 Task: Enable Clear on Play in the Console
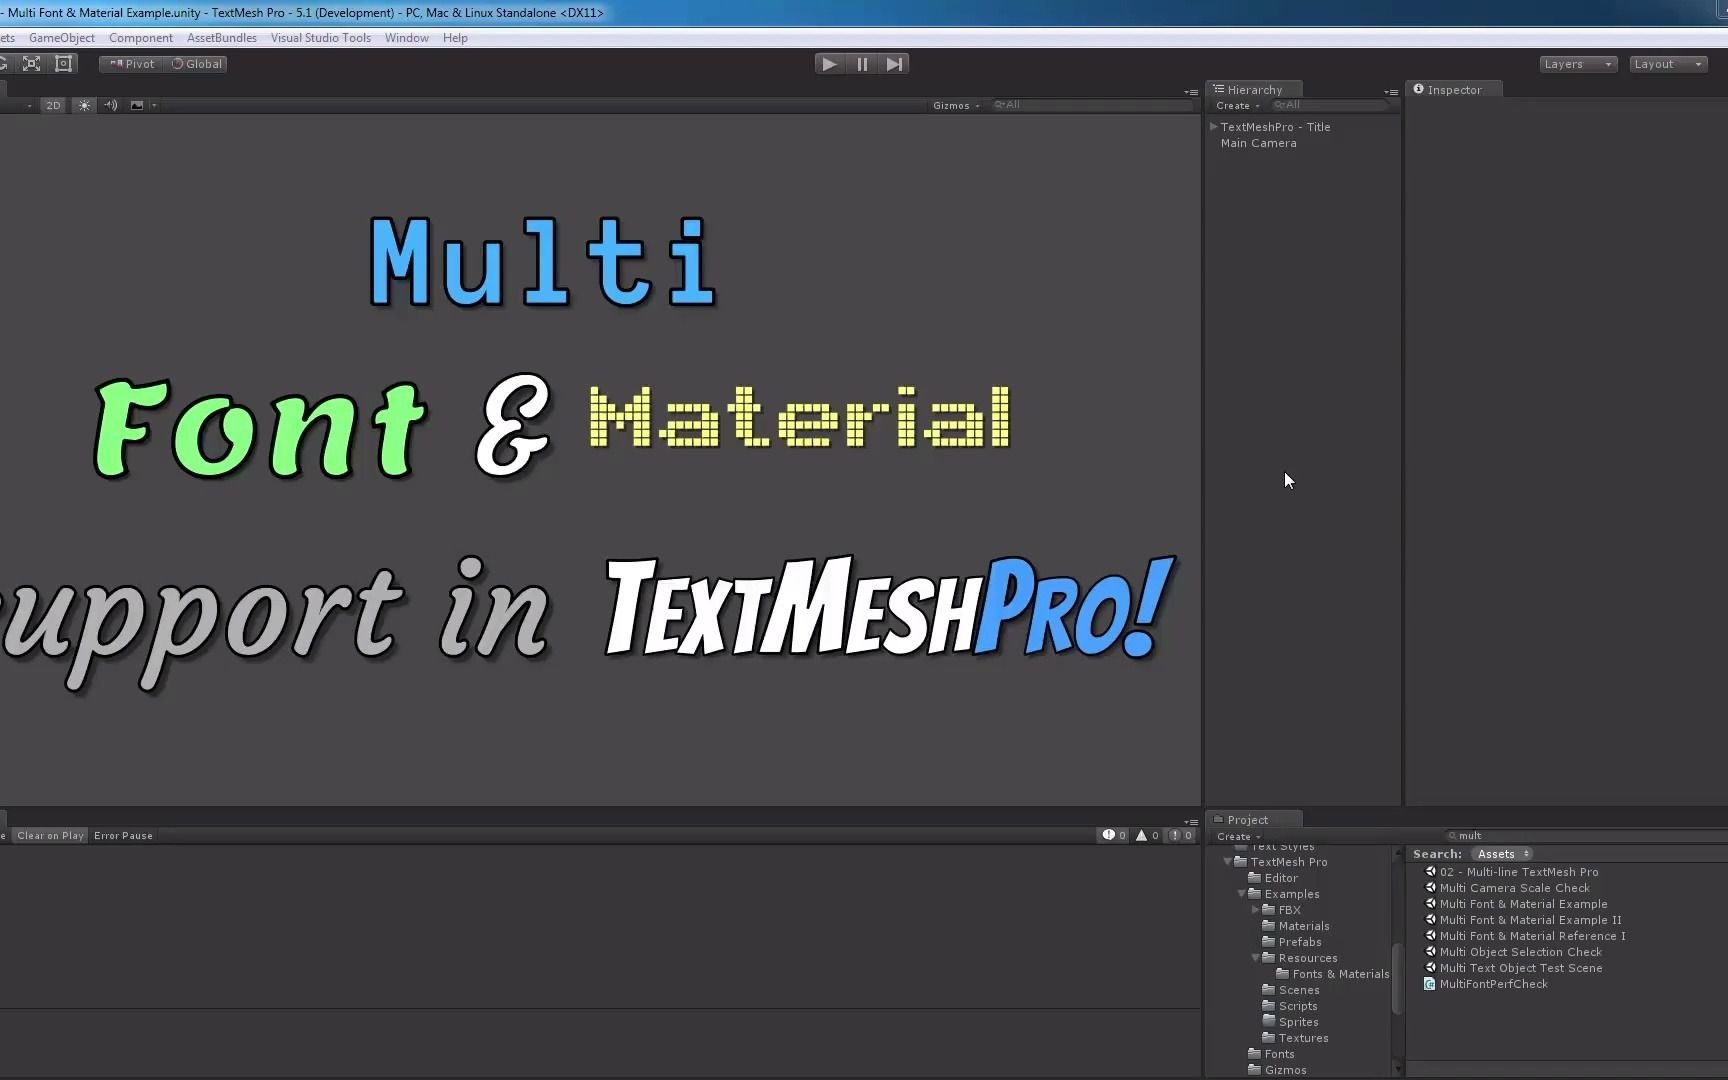tap(50, 835)
